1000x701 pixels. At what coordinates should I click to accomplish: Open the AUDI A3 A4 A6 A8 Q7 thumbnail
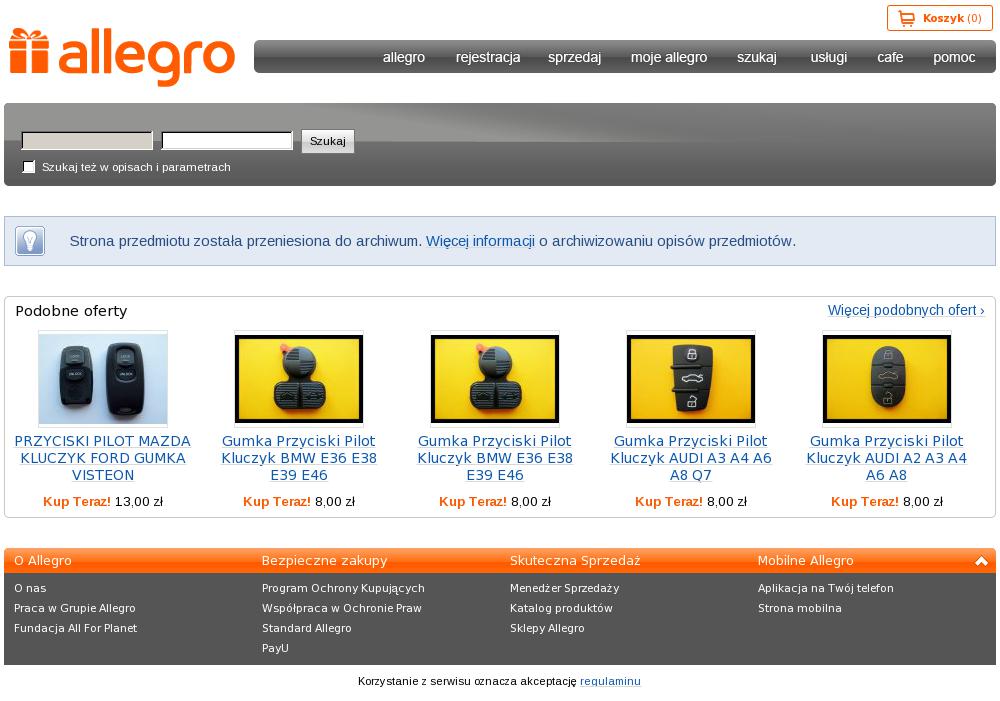691,379
